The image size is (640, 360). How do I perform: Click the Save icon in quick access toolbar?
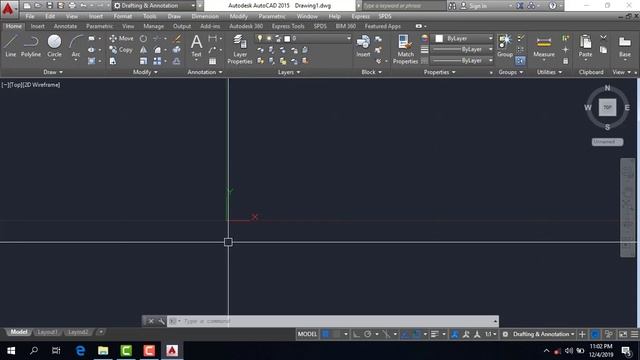[x=49, y=6]
